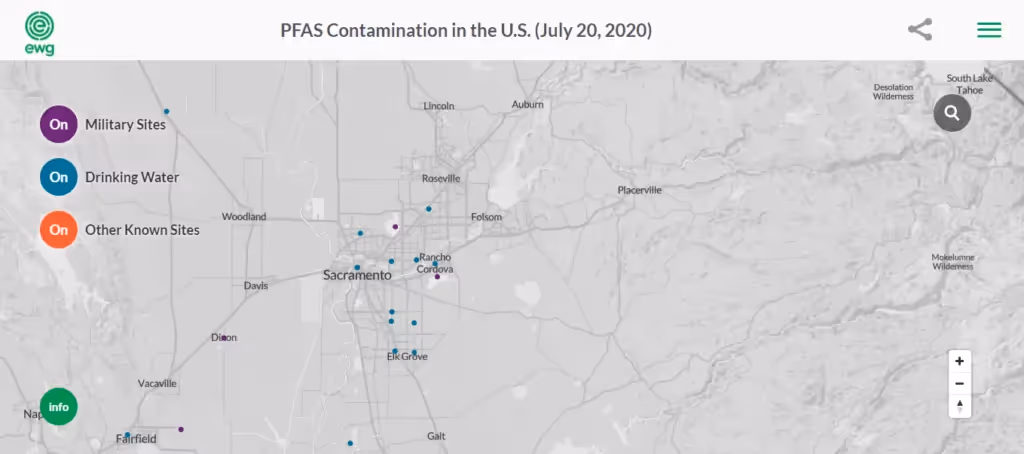The height and width of the screenshot is (454, 1024).
Task: Reset map bearing with compass button
Action: tap(959, 406)
